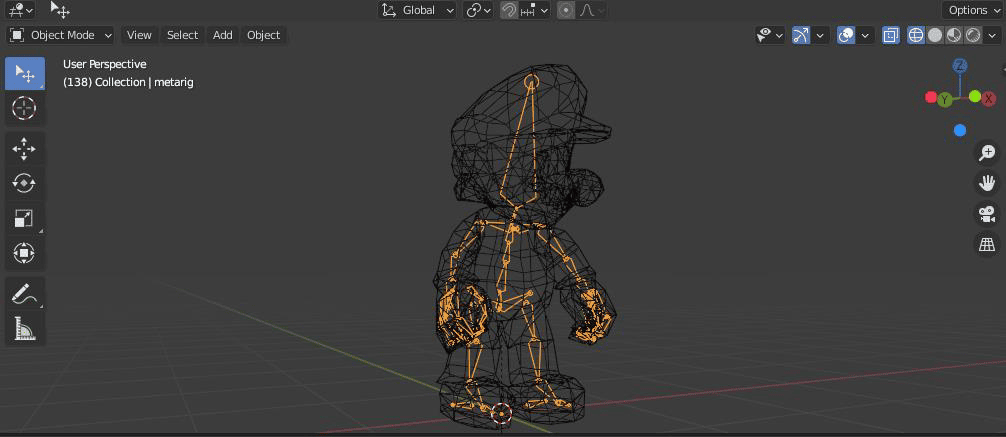The height and width of the screenshot is (437, 1006).
Task: Open the Object menu
Action: [x=264, y=35]
